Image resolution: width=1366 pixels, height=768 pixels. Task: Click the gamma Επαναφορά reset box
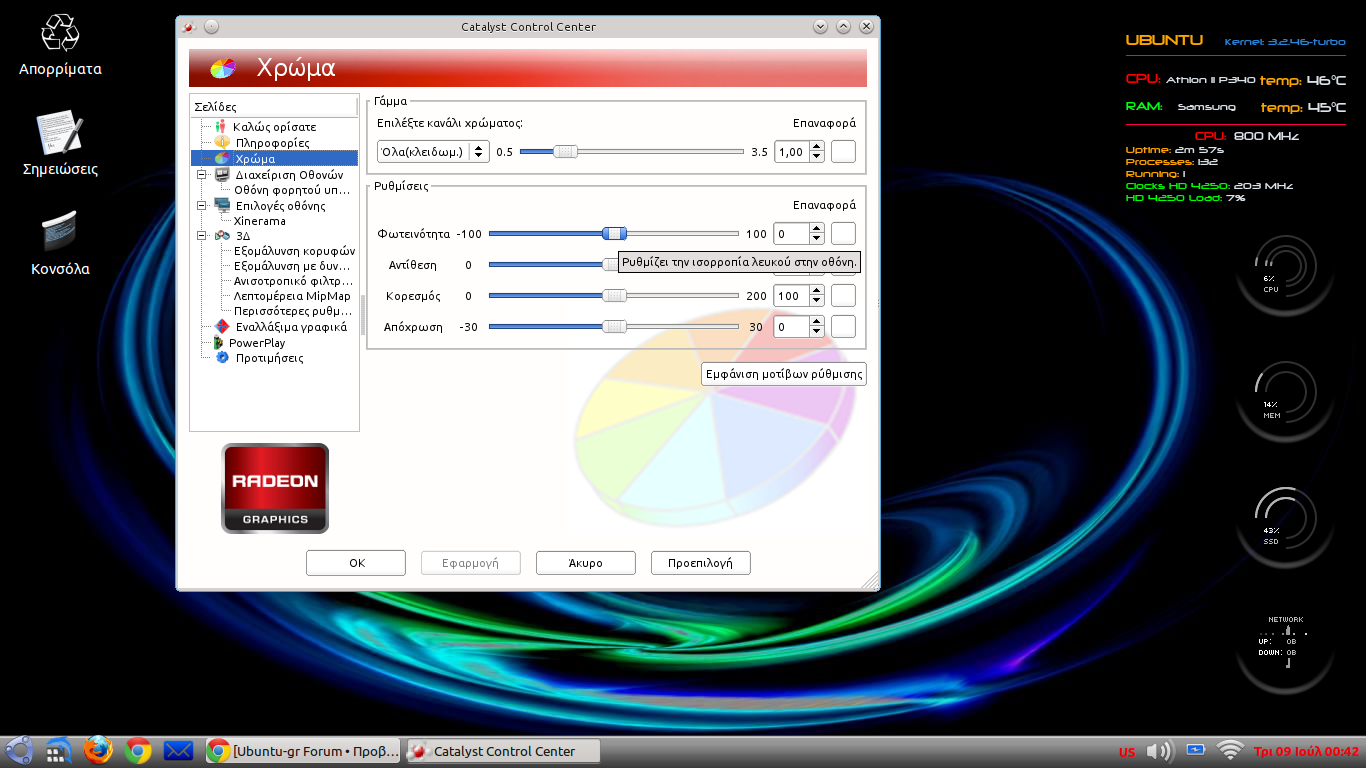point(843,152)
